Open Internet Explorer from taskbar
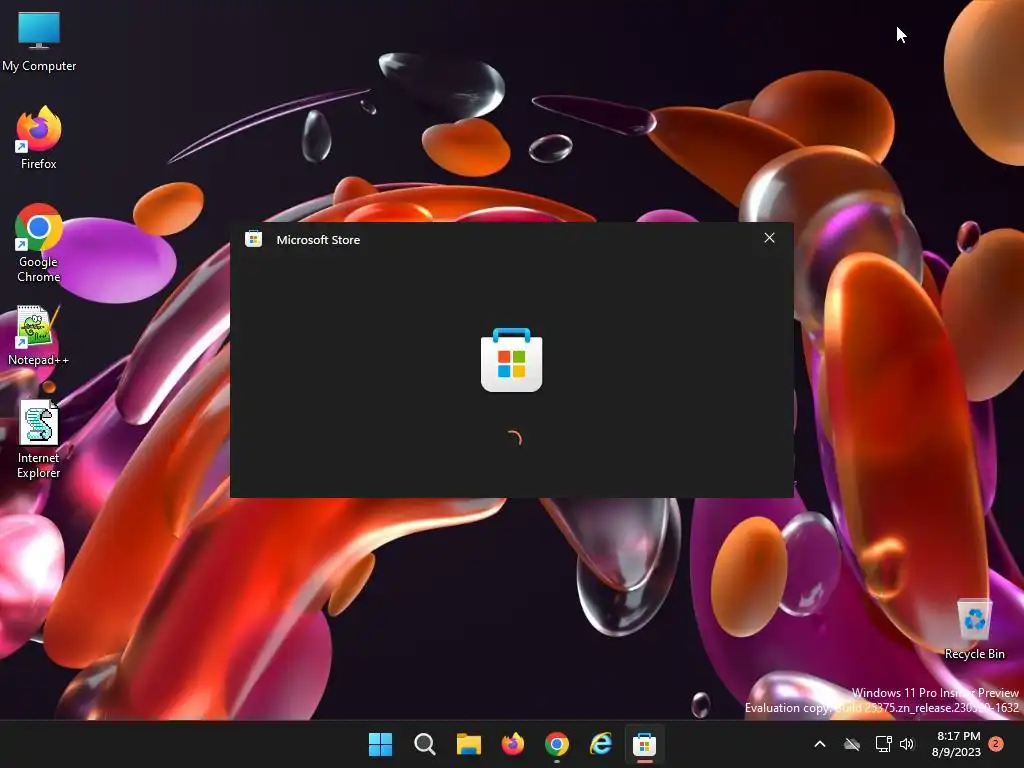This screenshot has width=1024, height=768. tap(600, 744)
